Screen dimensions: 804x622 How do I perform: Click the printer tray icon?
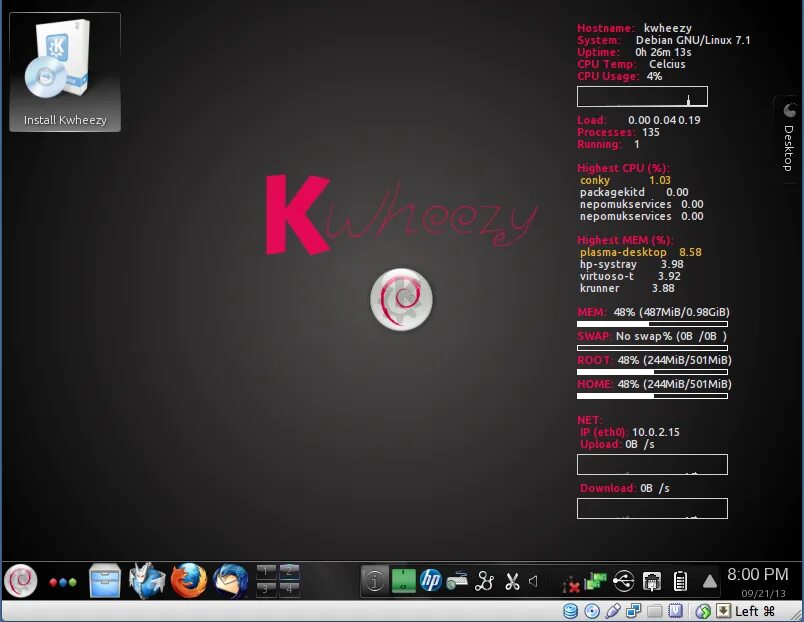[652, 581]
